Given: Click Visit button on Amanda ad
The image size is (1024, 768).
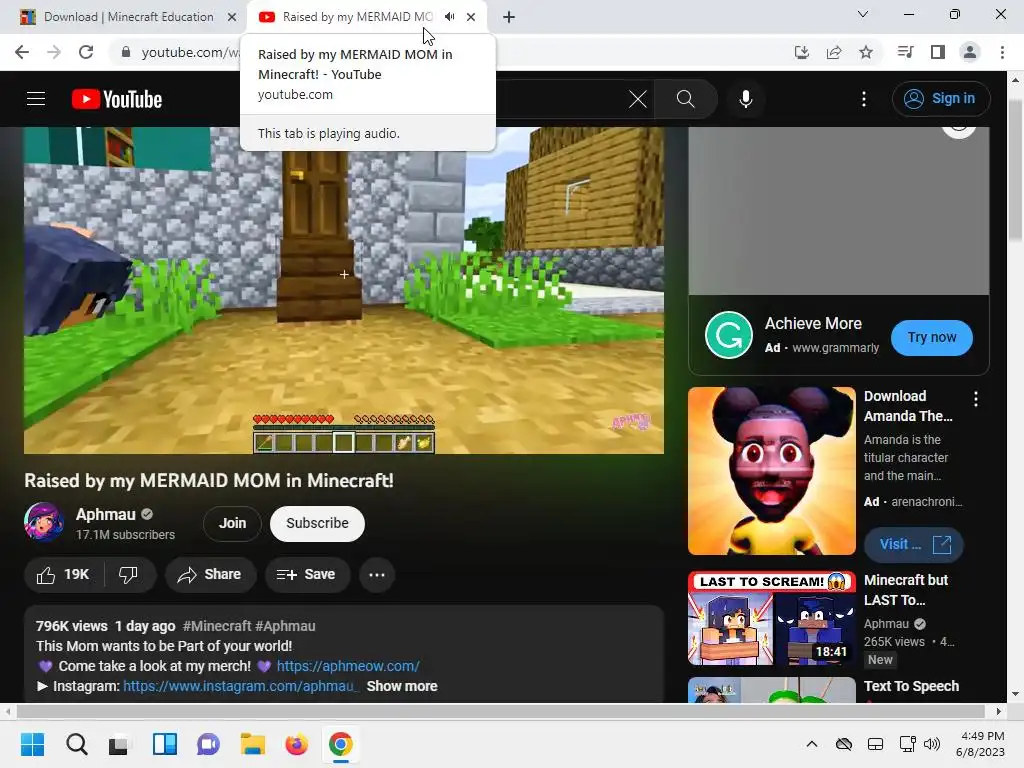Looking at the screenshot, I should (914, 545).
